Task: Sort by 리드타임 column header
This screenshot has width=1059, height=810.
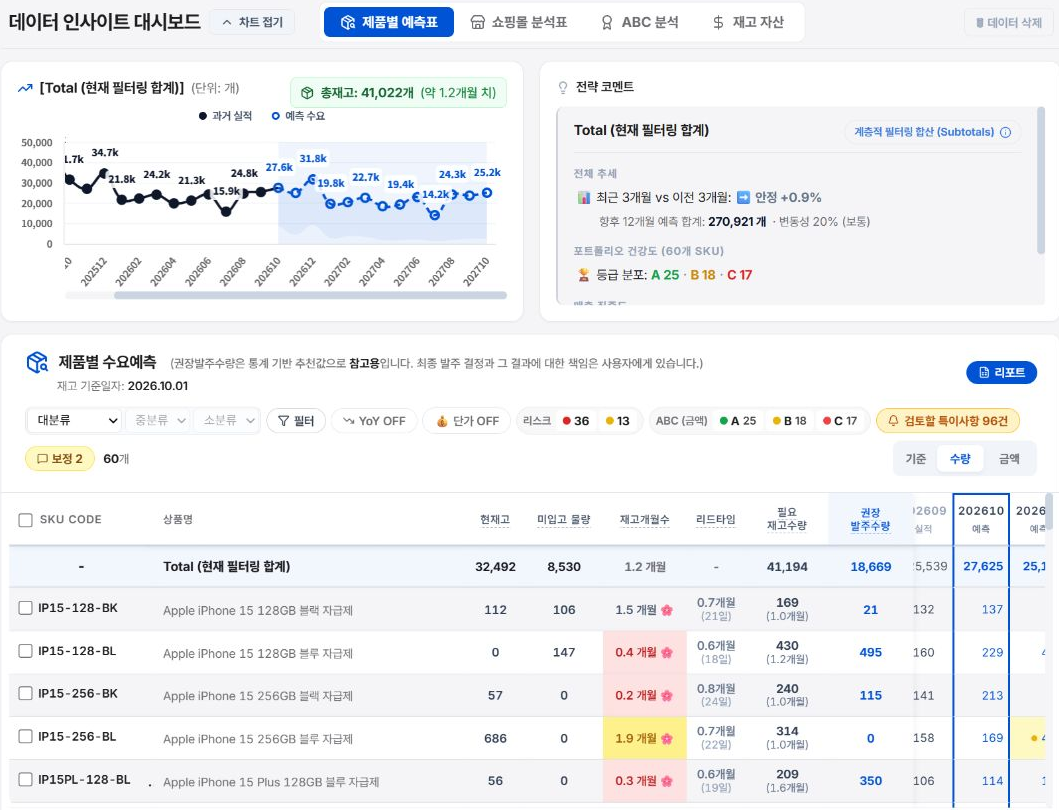Action: (x=715, y=520)
